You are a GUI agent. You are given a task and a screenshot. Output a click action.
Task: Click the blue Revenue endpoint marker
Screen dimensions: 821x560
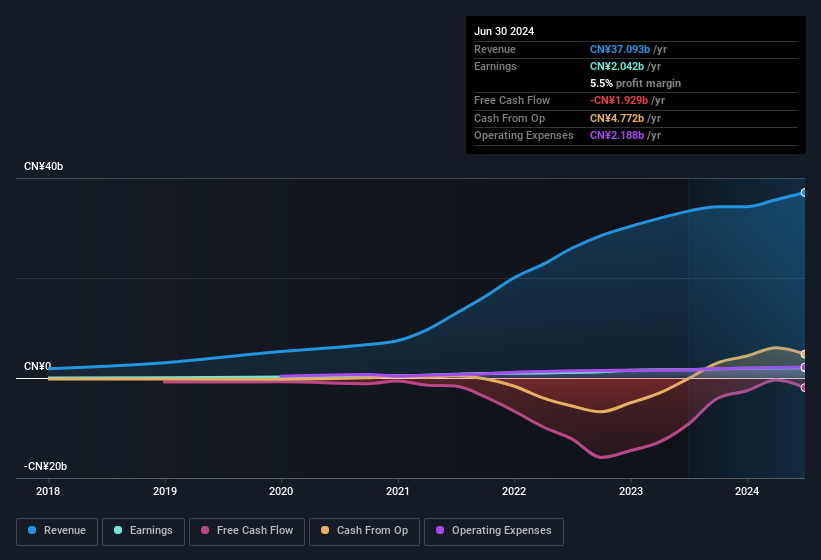tap(804, 193)
